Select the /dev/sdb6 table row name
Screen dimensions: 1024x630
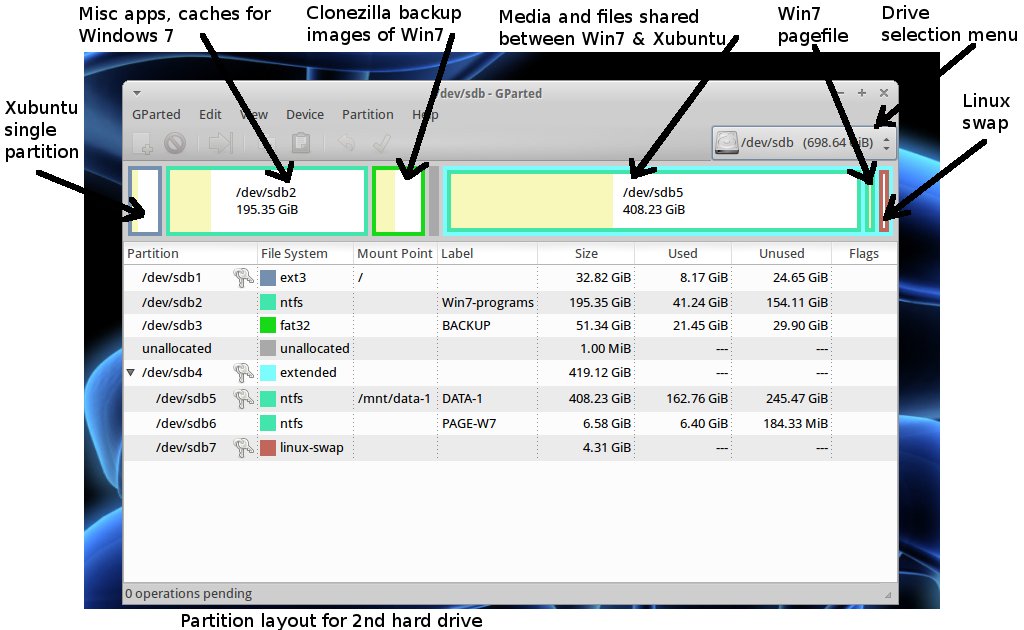click(x=186, y=424)
